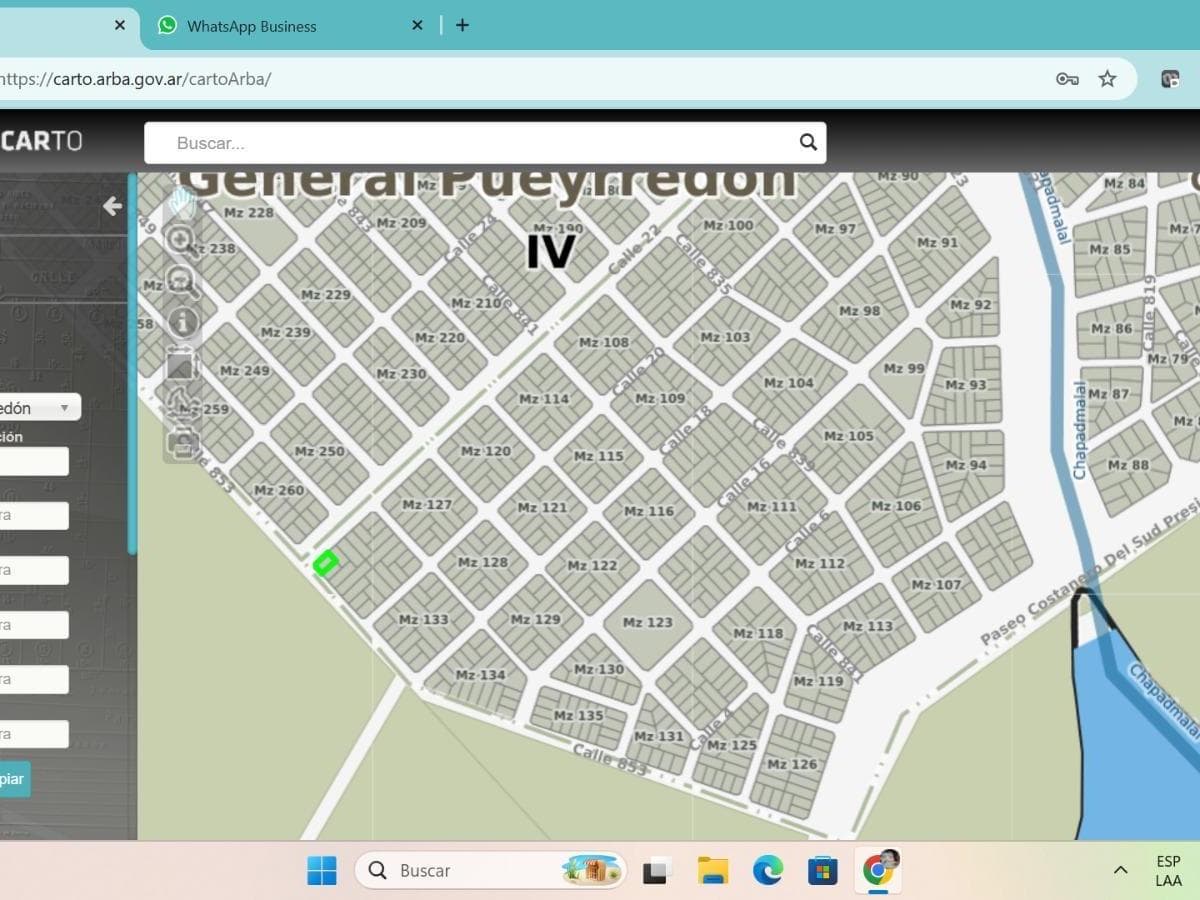Select the pan hand tool
This screenshot has width=1200, height=900.
click(x=182, y=203)
